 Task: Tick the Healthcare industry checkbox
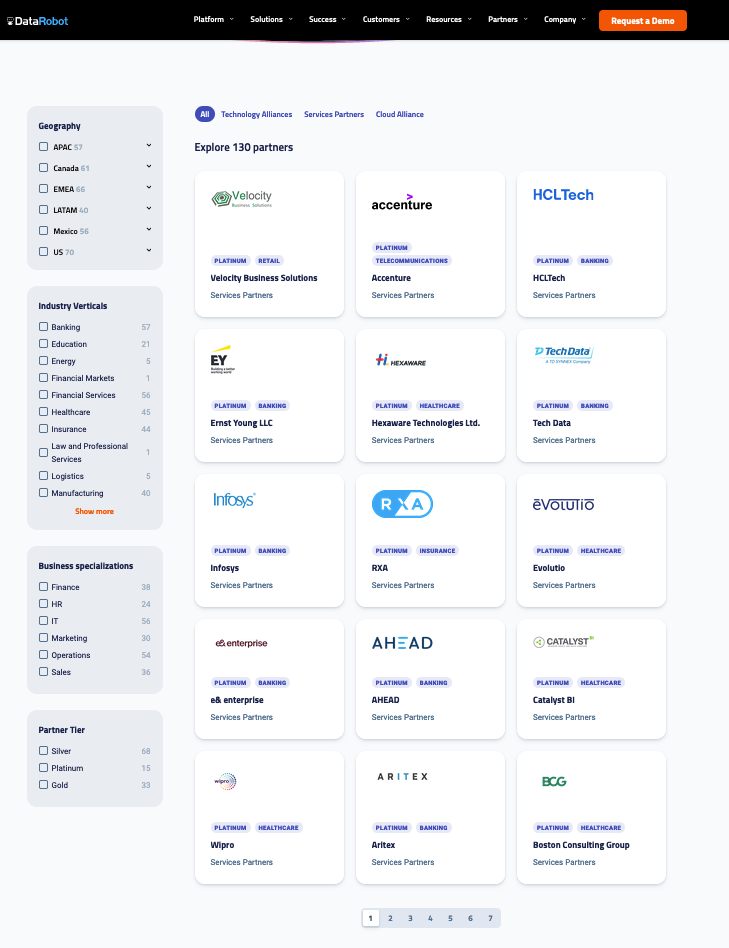pyautogui.click(x=44, y=412)
